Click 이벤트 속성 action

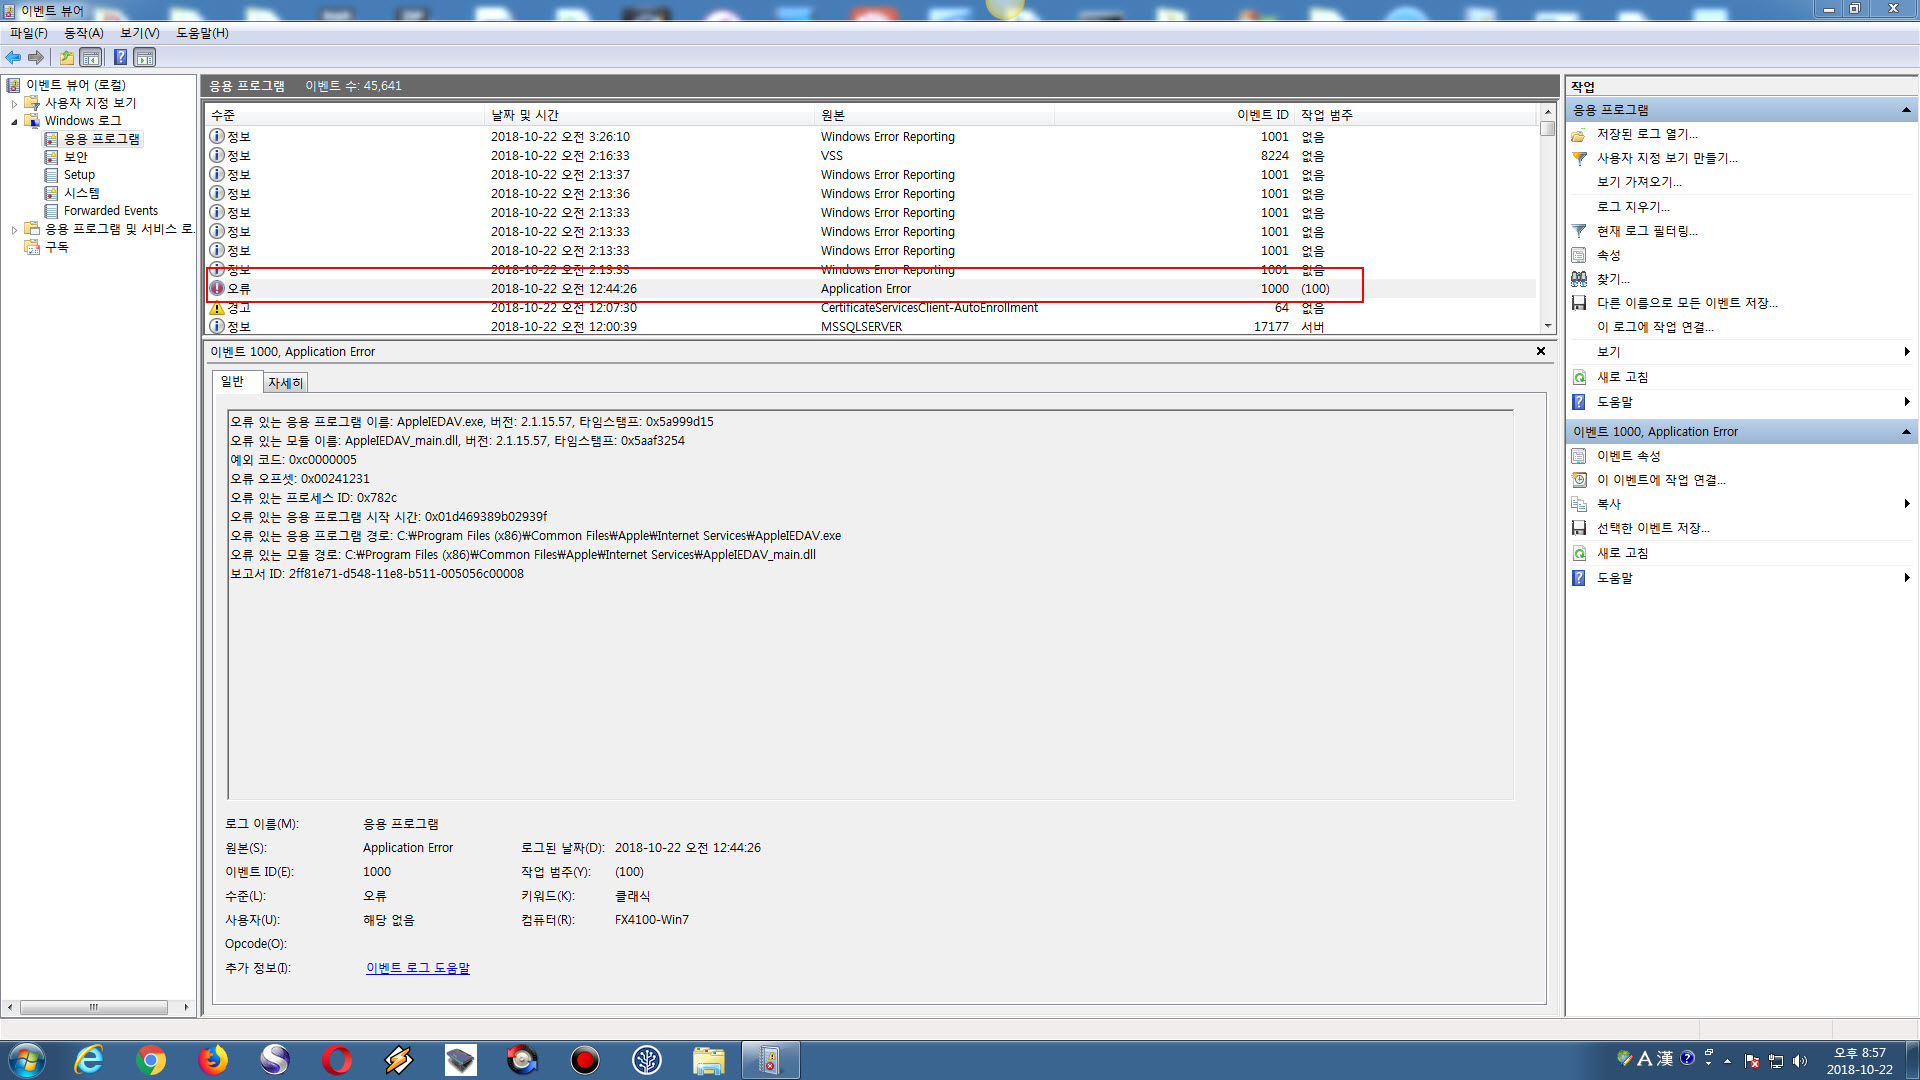(x=1628, y=456)
